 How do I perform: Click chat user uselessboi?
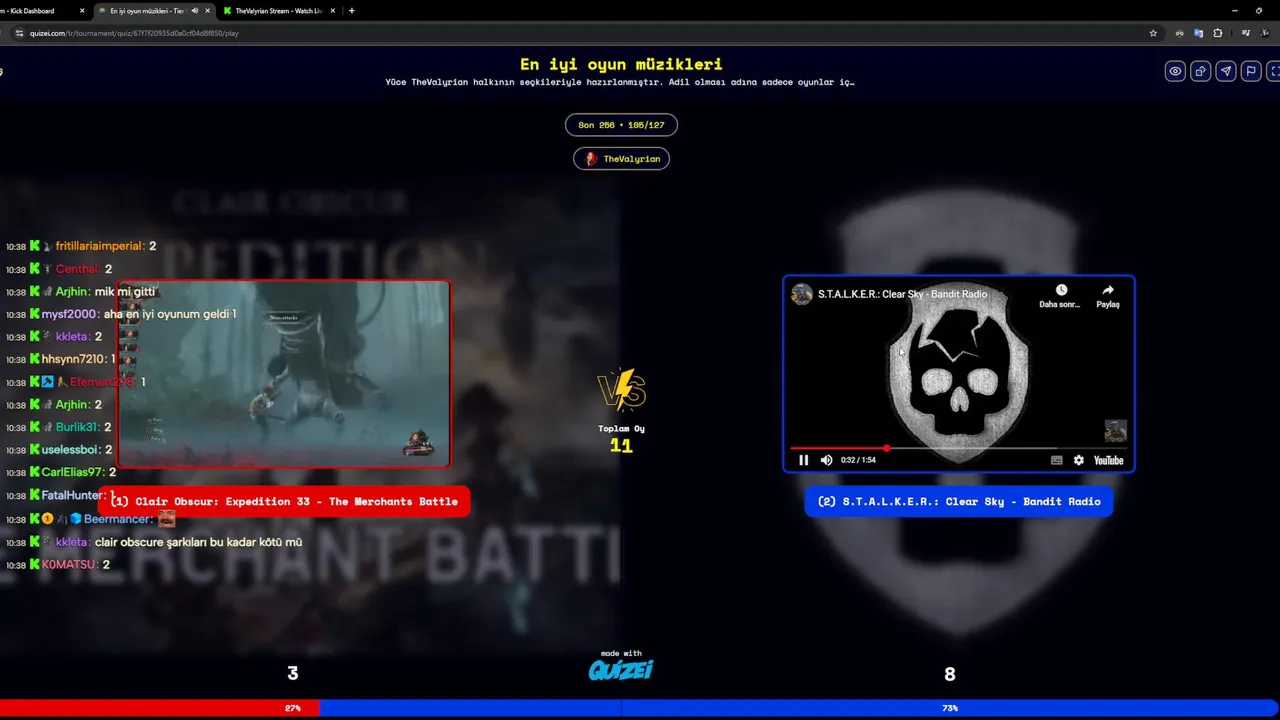pos(71,450)
